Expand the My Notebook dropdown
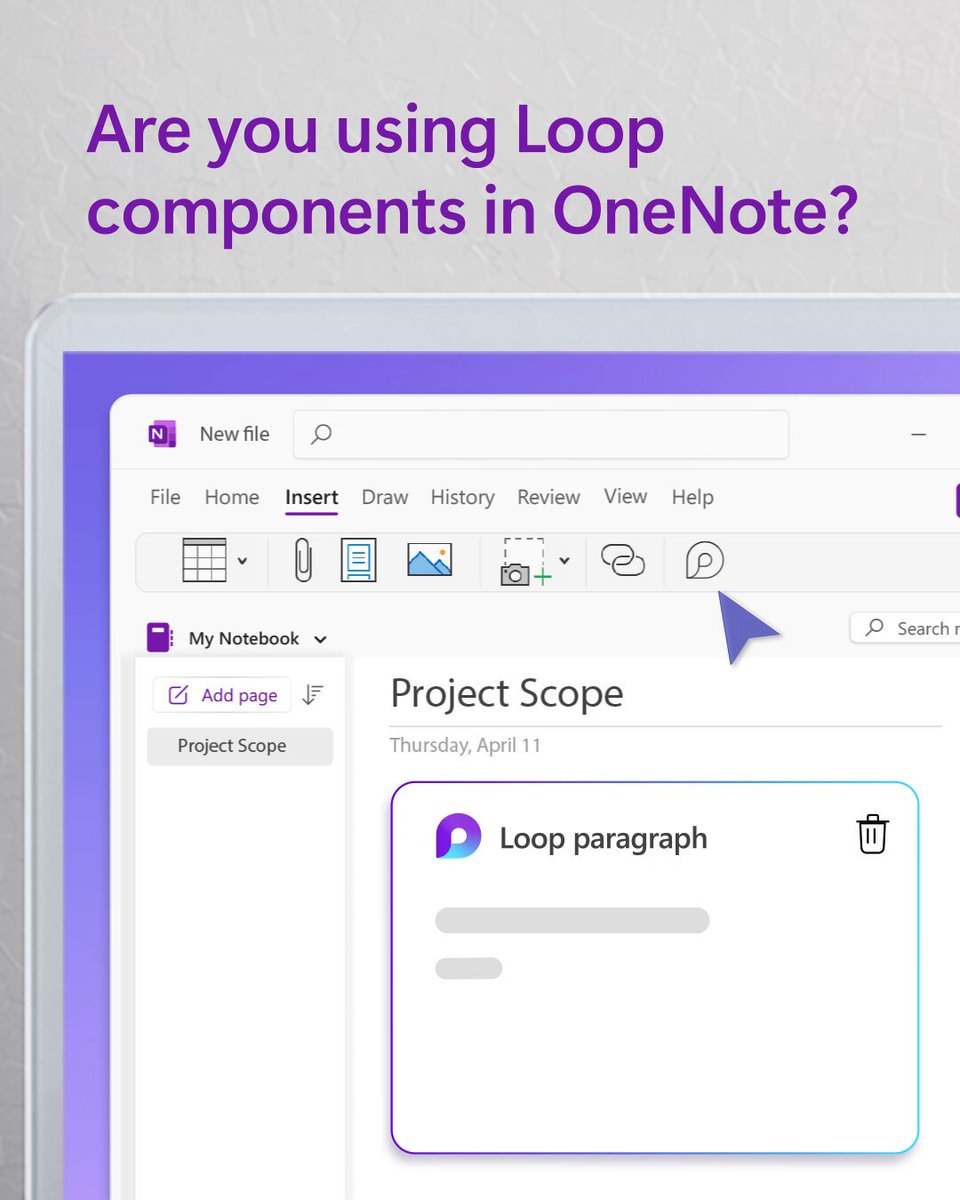Image resolution: width=960 pixels, height=1200 pixels. tap(320, 639)
